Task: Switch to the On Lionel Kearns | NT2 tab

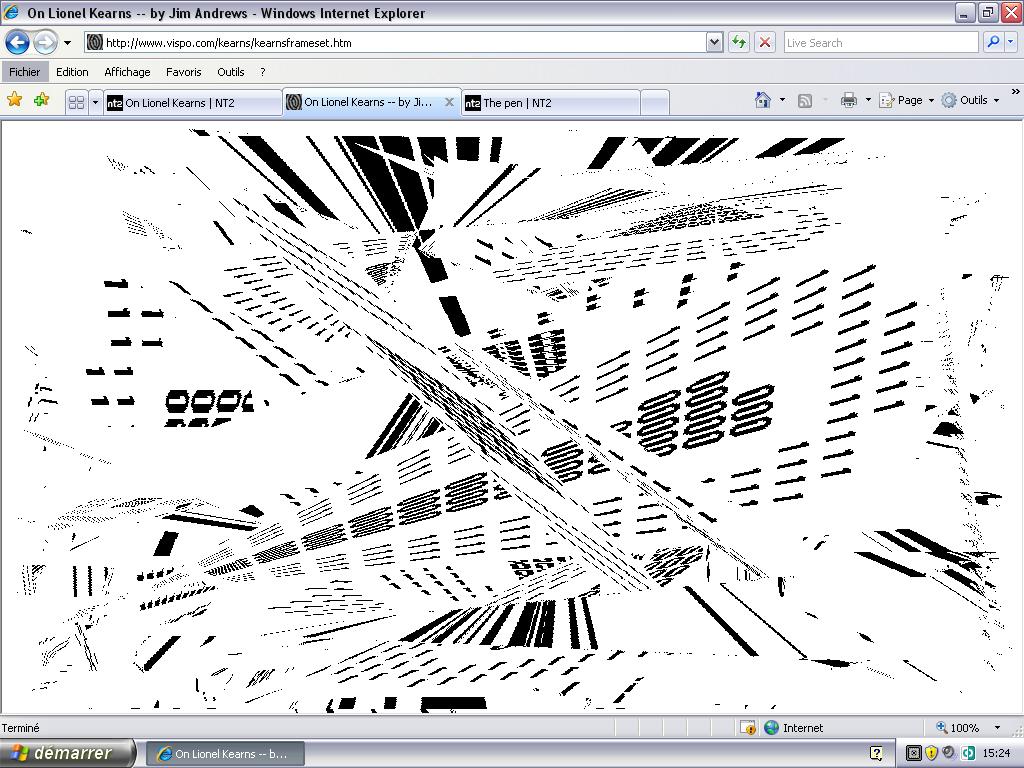Action: tap(193, 103)
